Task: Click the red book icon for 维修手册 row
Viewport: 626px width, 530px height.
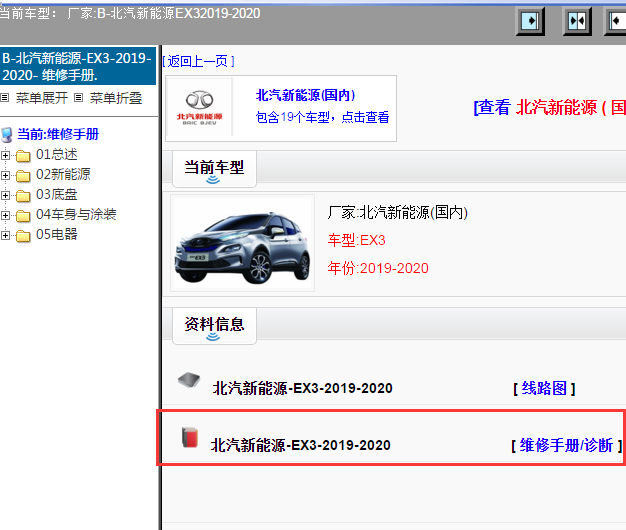Action: tap(190, 437)
